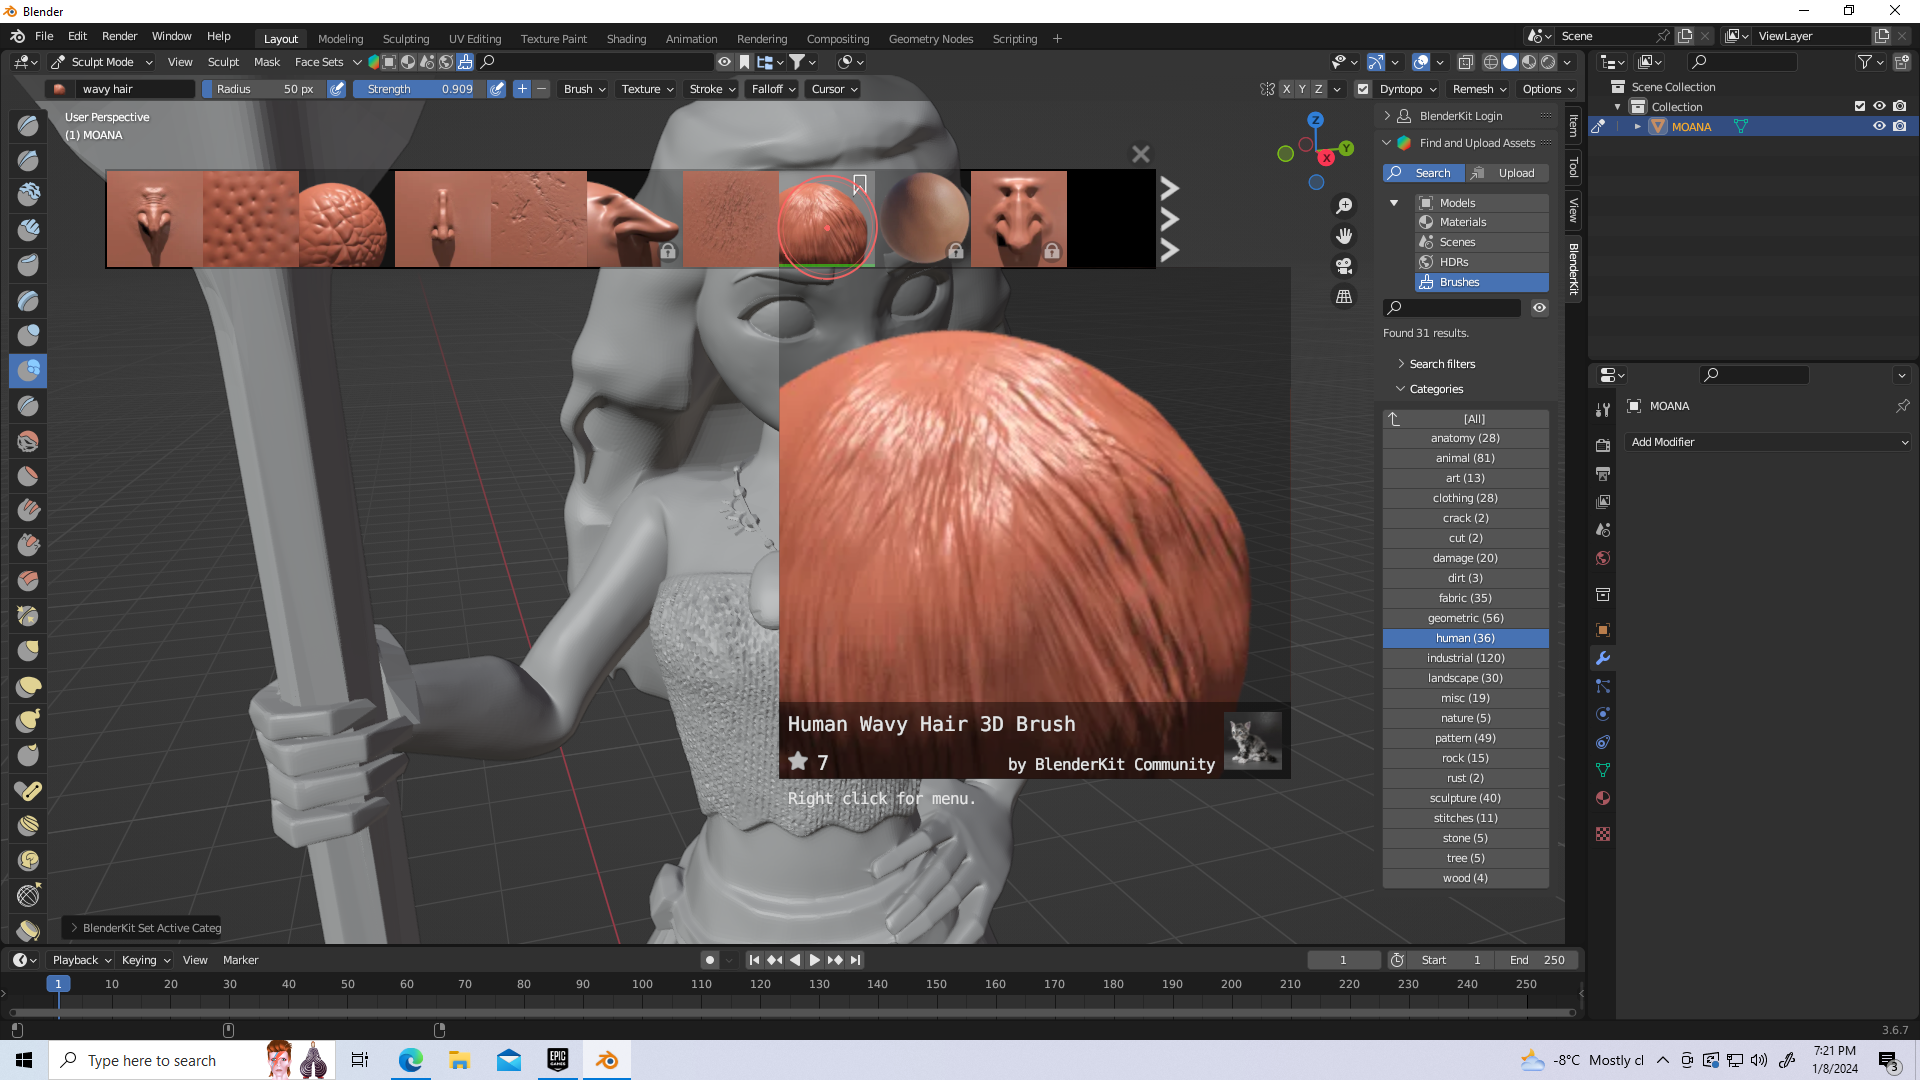Open the Falloff dropdown in the sculpt header
The image size is (1920, 1080).
(x=772, y=89)
